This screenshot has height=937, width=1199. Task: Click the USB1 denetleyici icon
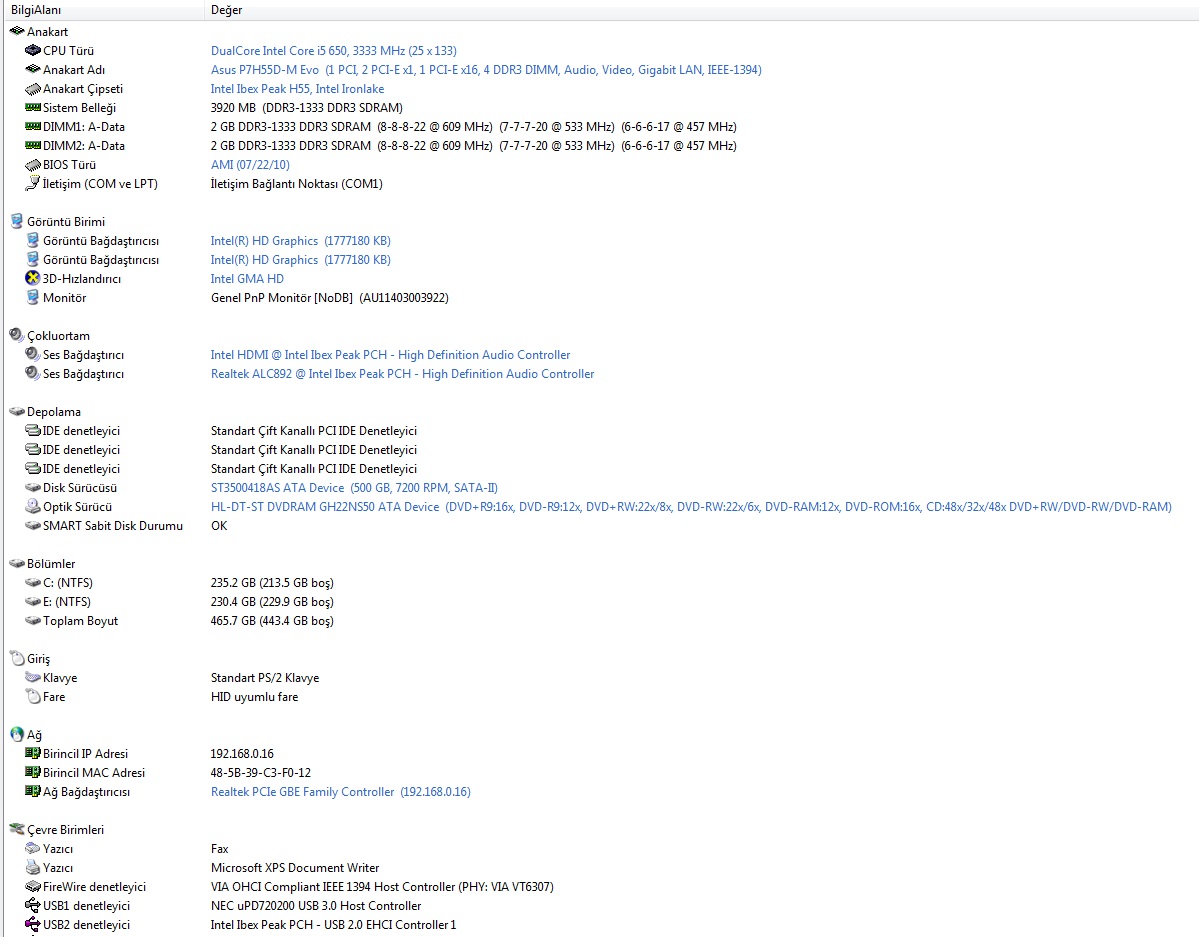(32, 906)
